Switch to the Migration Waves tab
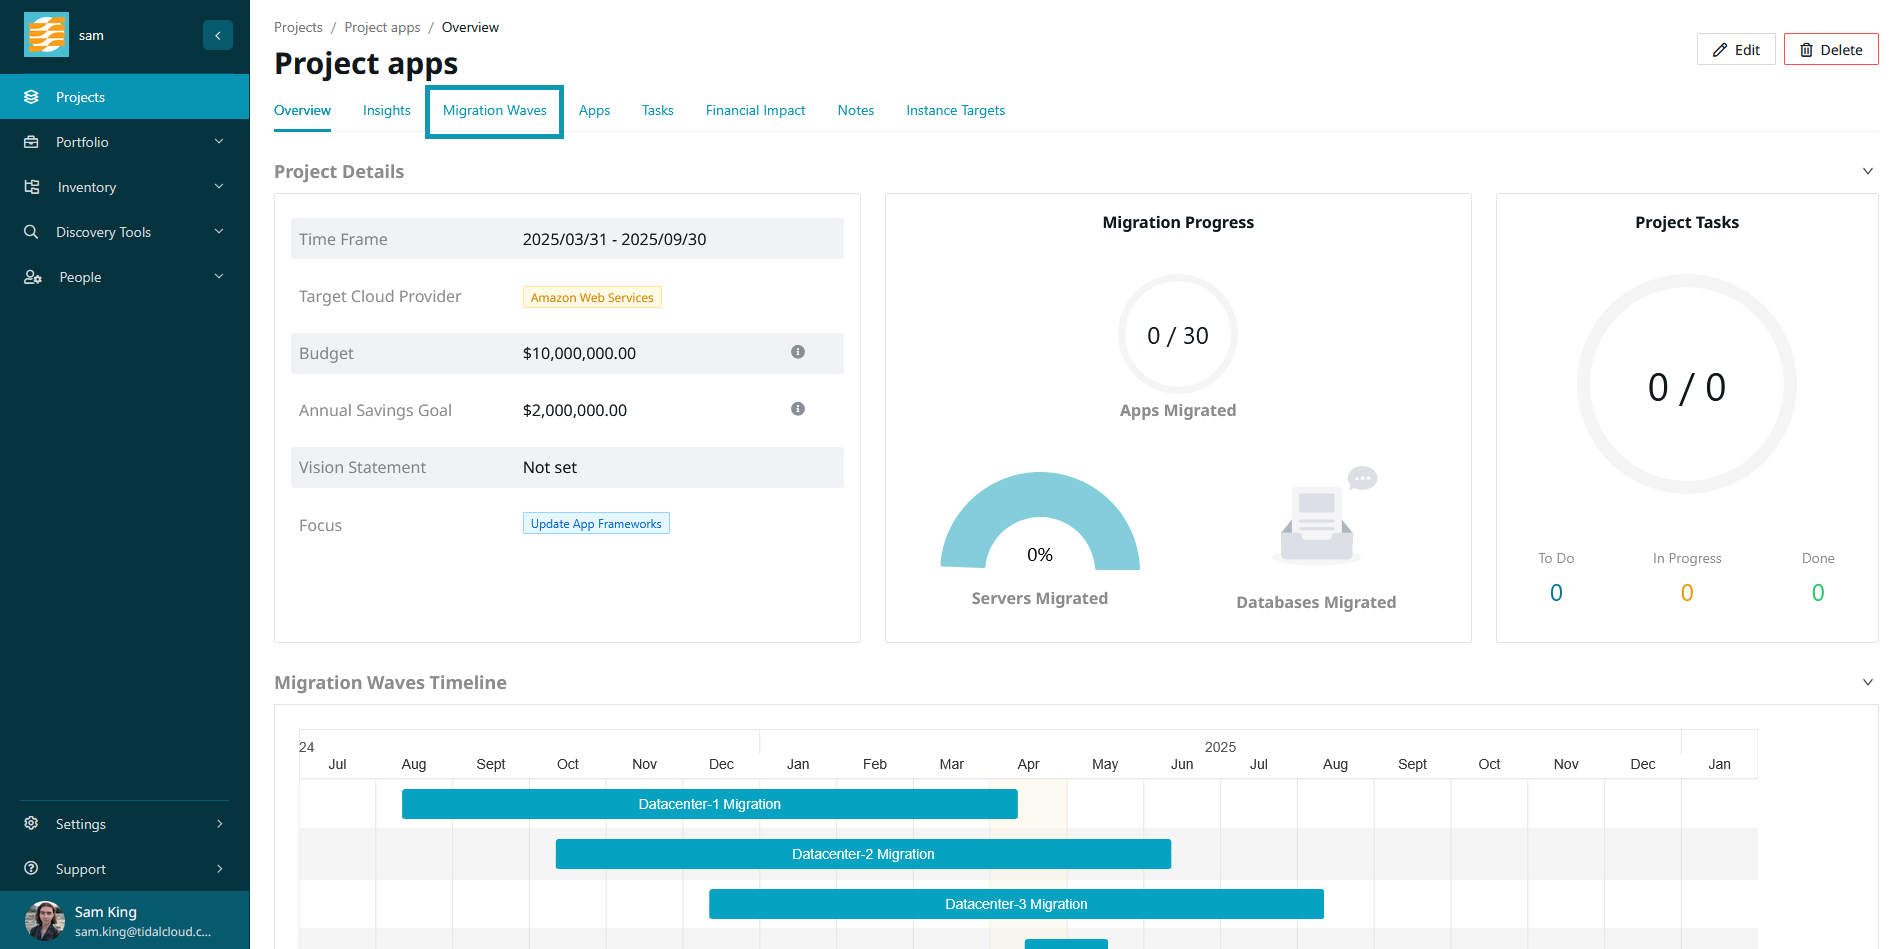This screenshot has height=949, width=1900. [x=494, y=110]
